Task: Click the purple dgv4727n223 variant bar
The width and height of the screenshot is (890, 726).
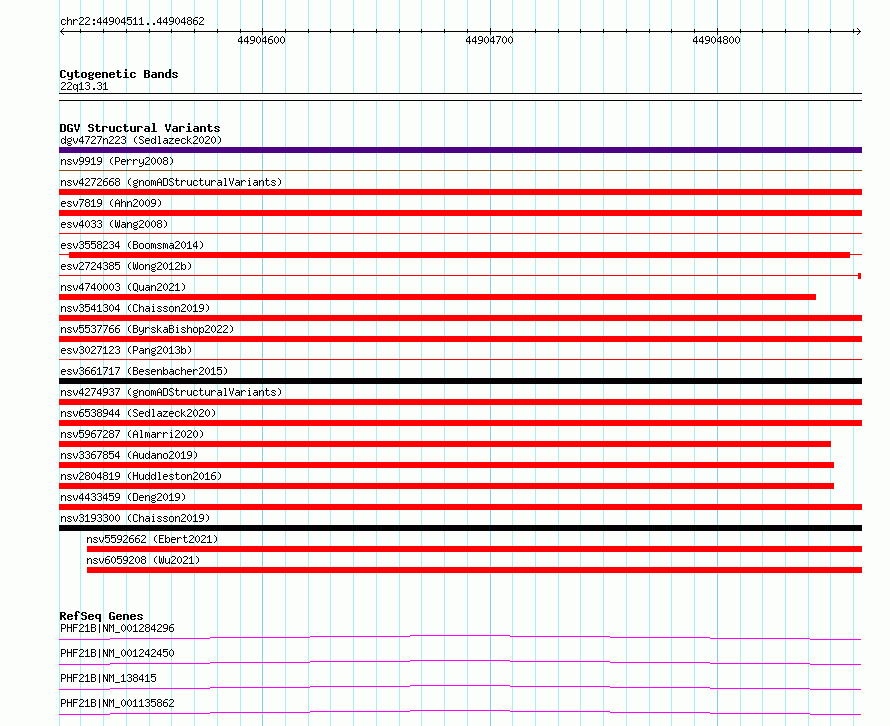Action: [x=460, y=150]
